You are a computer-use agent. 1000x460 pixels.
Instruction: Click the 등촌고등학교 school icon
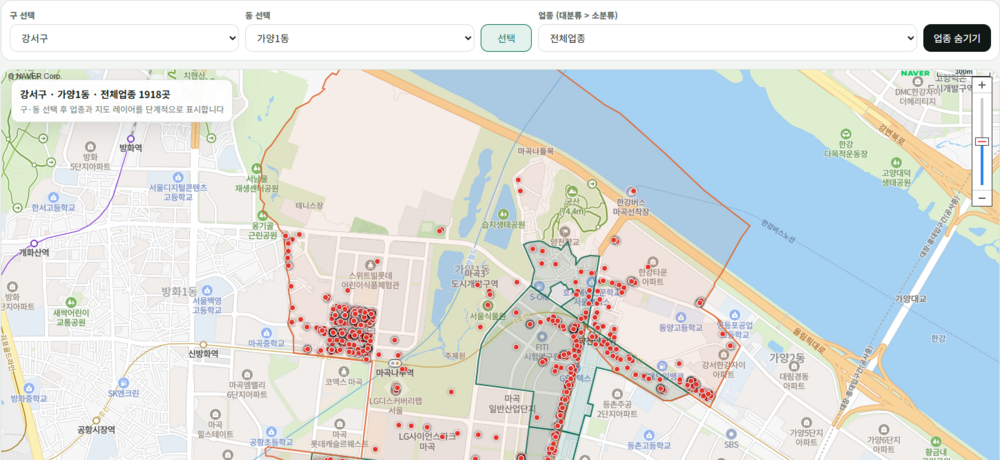pos(649,434)
